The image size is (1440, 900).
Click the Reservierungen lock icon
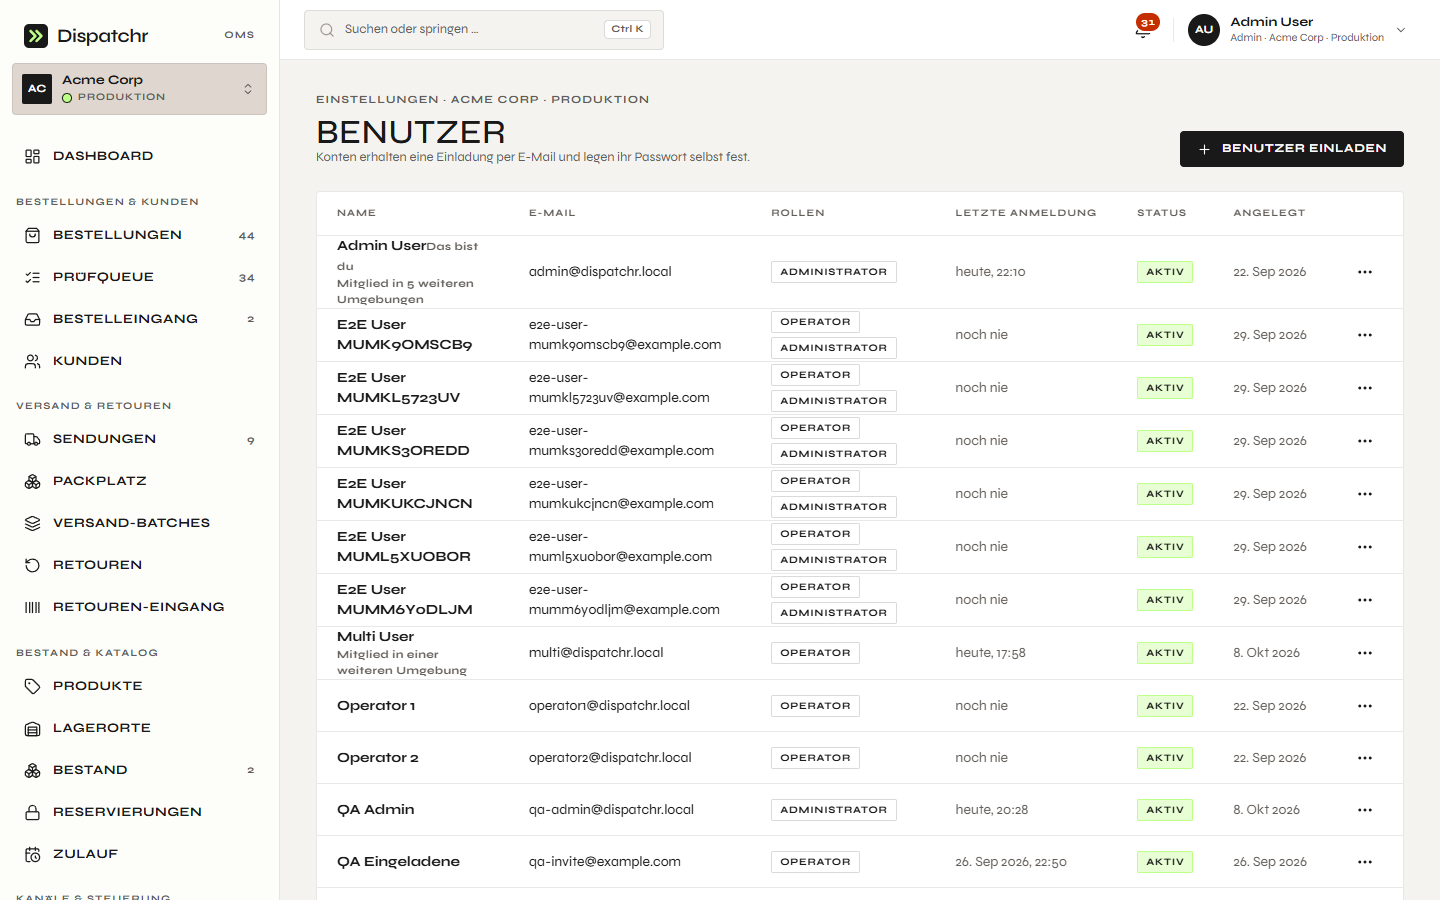click(33, 812)
